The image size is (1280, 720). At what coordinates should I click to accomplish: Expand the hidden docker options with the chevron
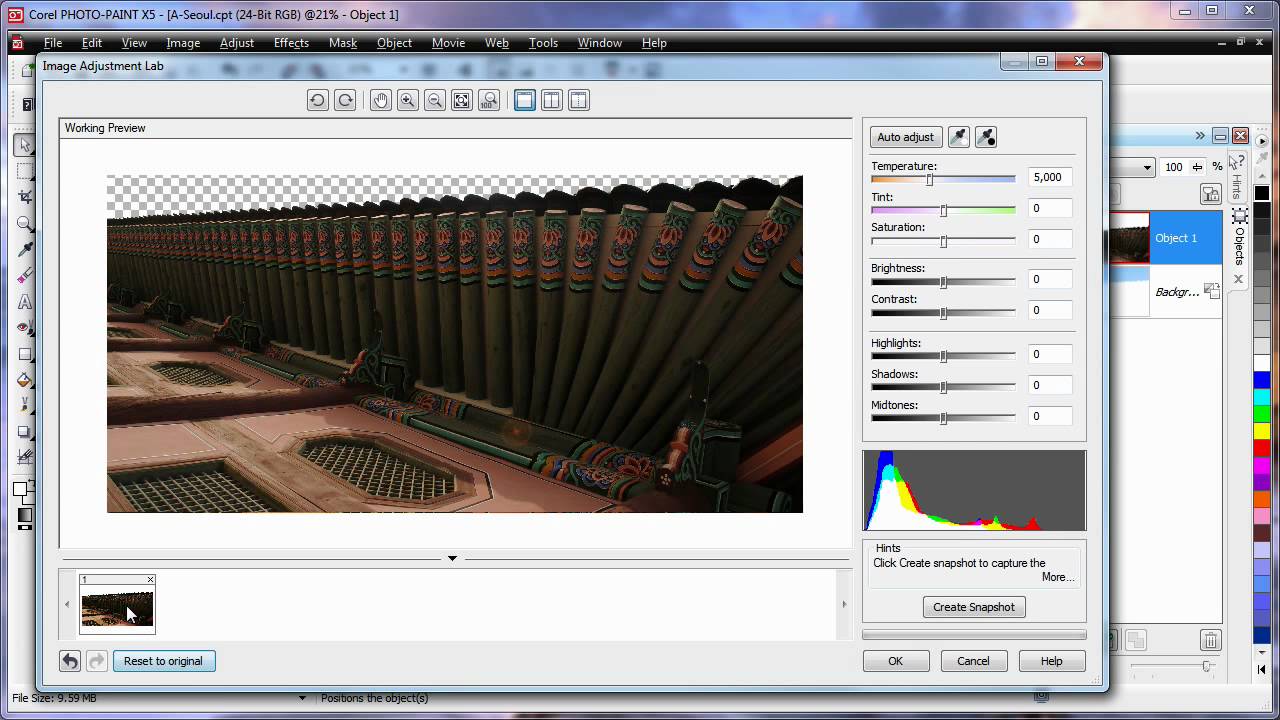pyautogui.click(x=1199, y=136)
